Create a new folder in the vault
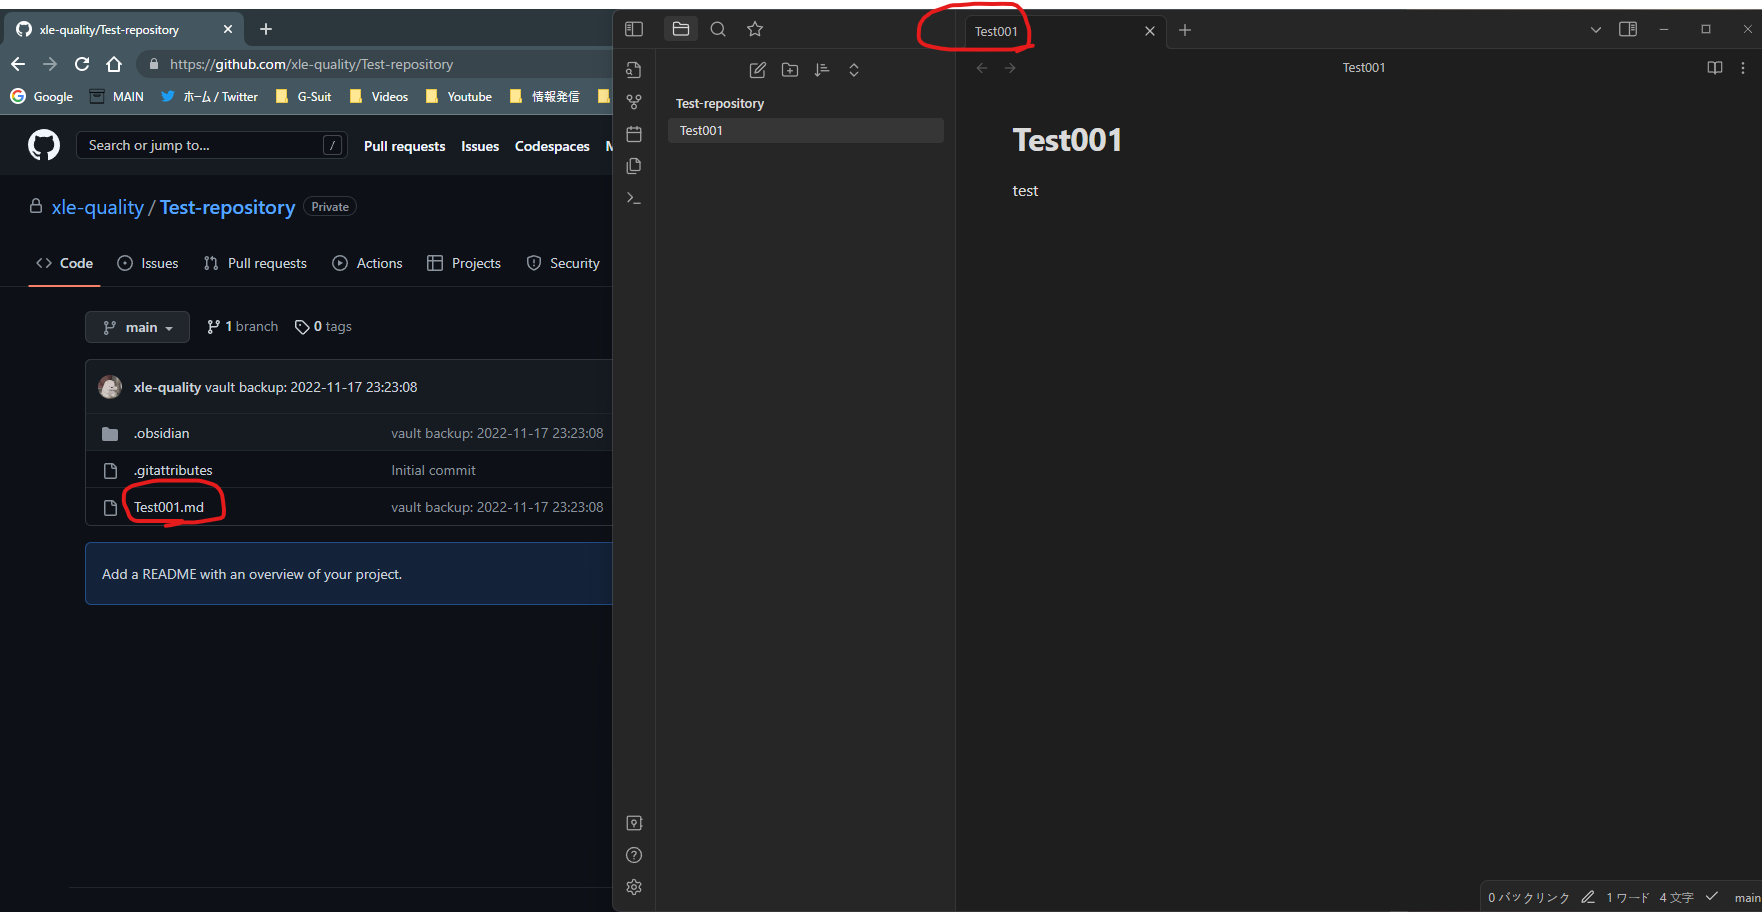The width and height of the screenshot is (1762, 912). (x=790, y=69)
